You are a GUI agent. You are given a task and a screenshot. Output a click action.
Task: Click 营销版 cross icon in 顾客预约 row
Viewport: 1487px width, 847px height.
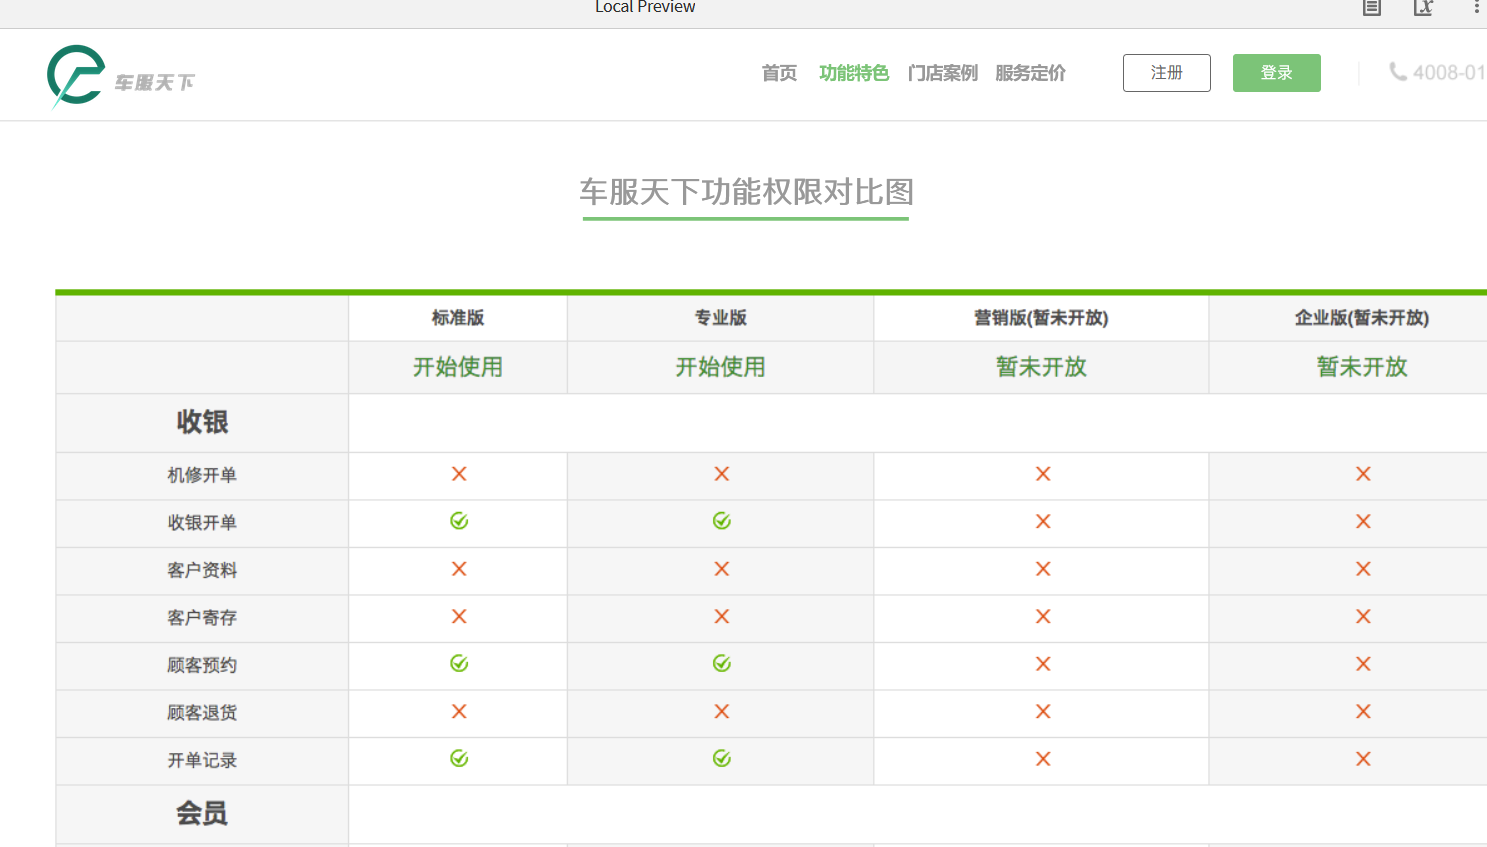coord(1043,664)
